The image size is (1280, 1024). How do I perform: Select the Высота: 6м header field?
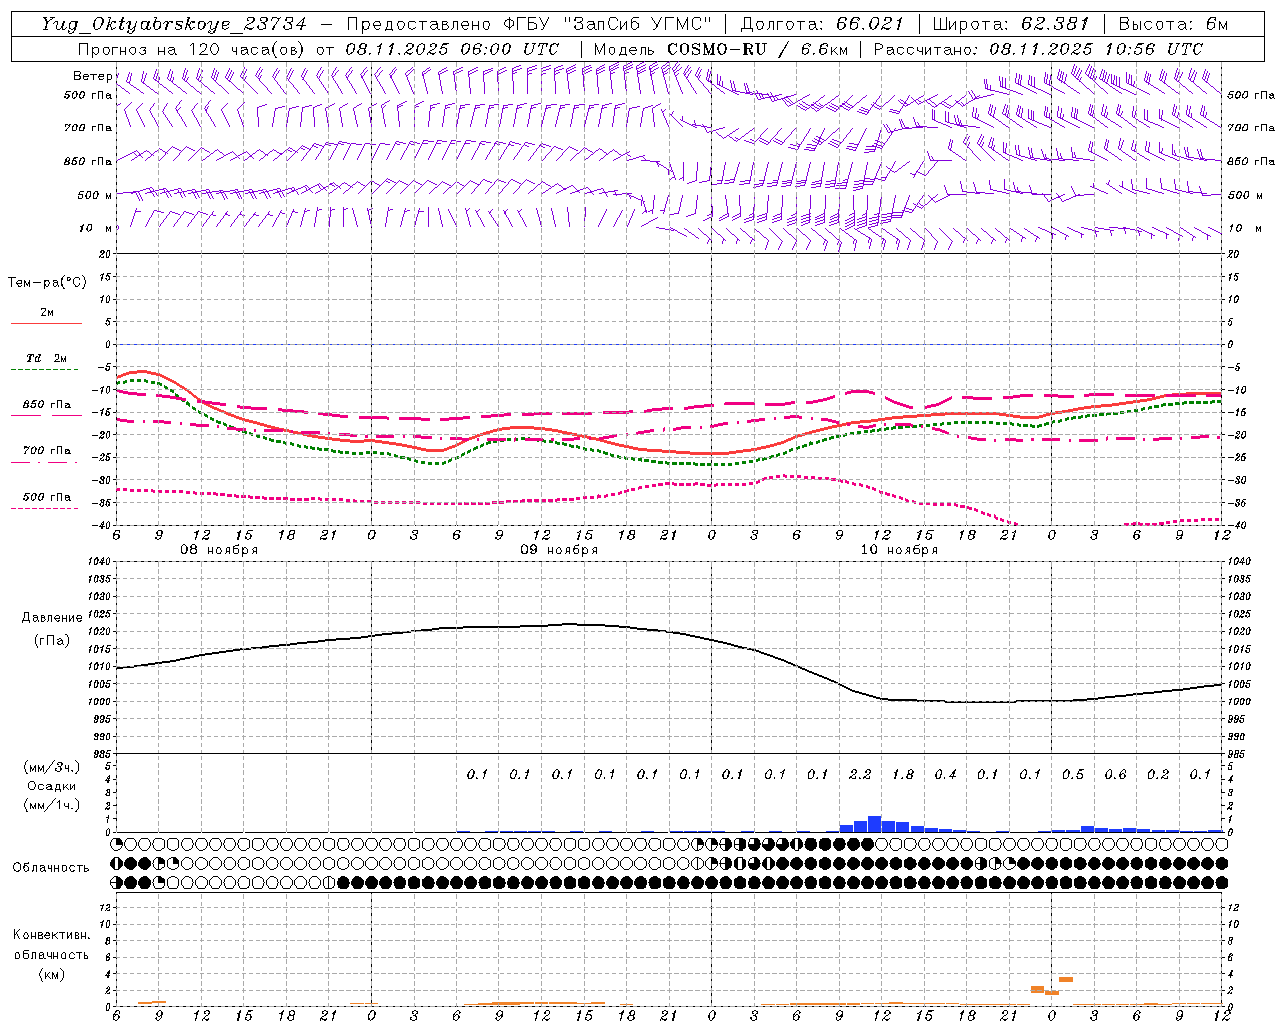[1173, 24]
